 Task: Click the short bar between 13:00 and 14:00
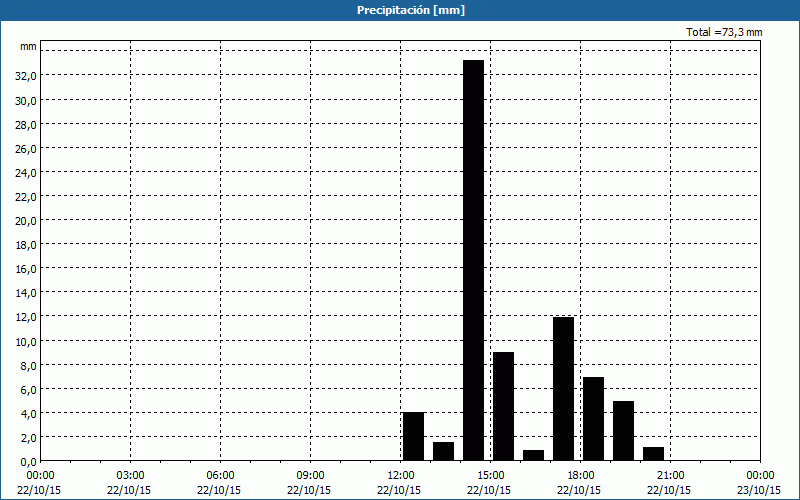pos(443,451)
